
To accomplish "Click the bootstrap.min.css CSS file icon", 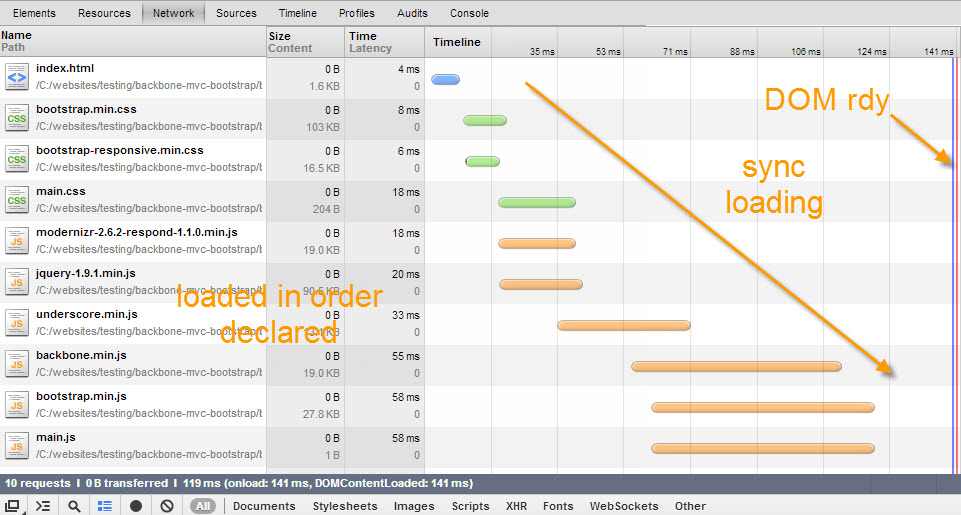I will (x=17, y=118).
